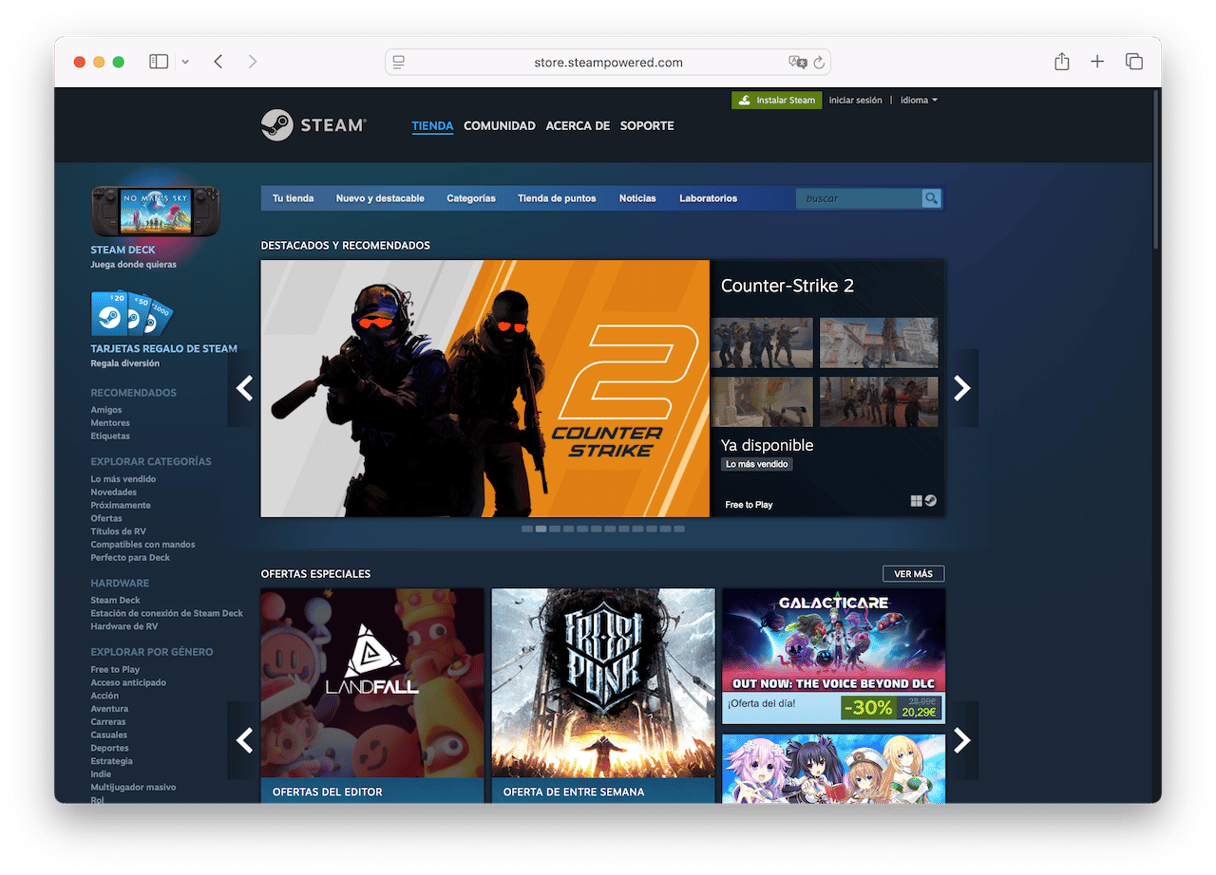
Task: Open Etiquetas under Recomendados
Action: point(110,436)
